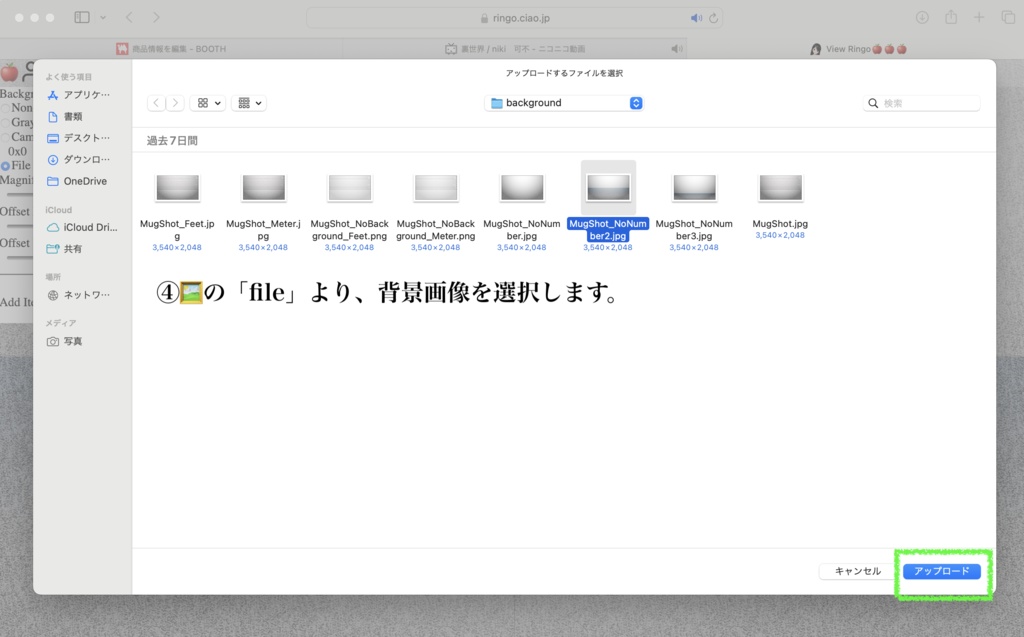Viewport: 1024px width, 637px height.
Task: Open アプリケーション in sidebar
Action: pyautogui.click(x=79, y=95)
